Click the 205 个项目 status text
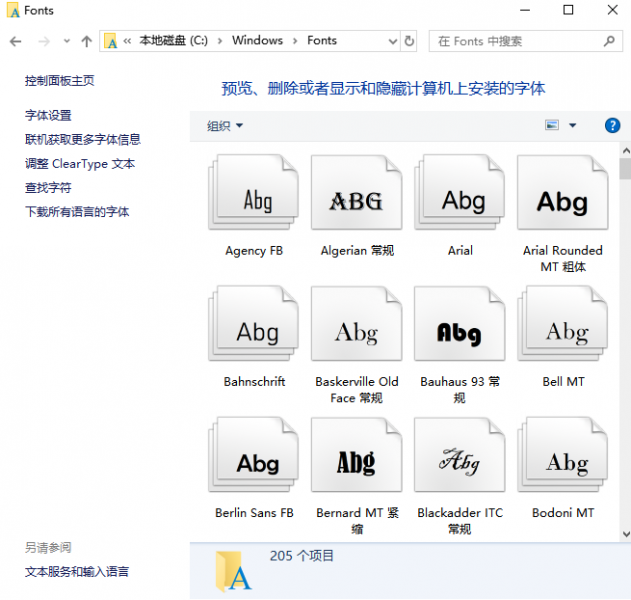631x600 pixels. click(301, 556)
